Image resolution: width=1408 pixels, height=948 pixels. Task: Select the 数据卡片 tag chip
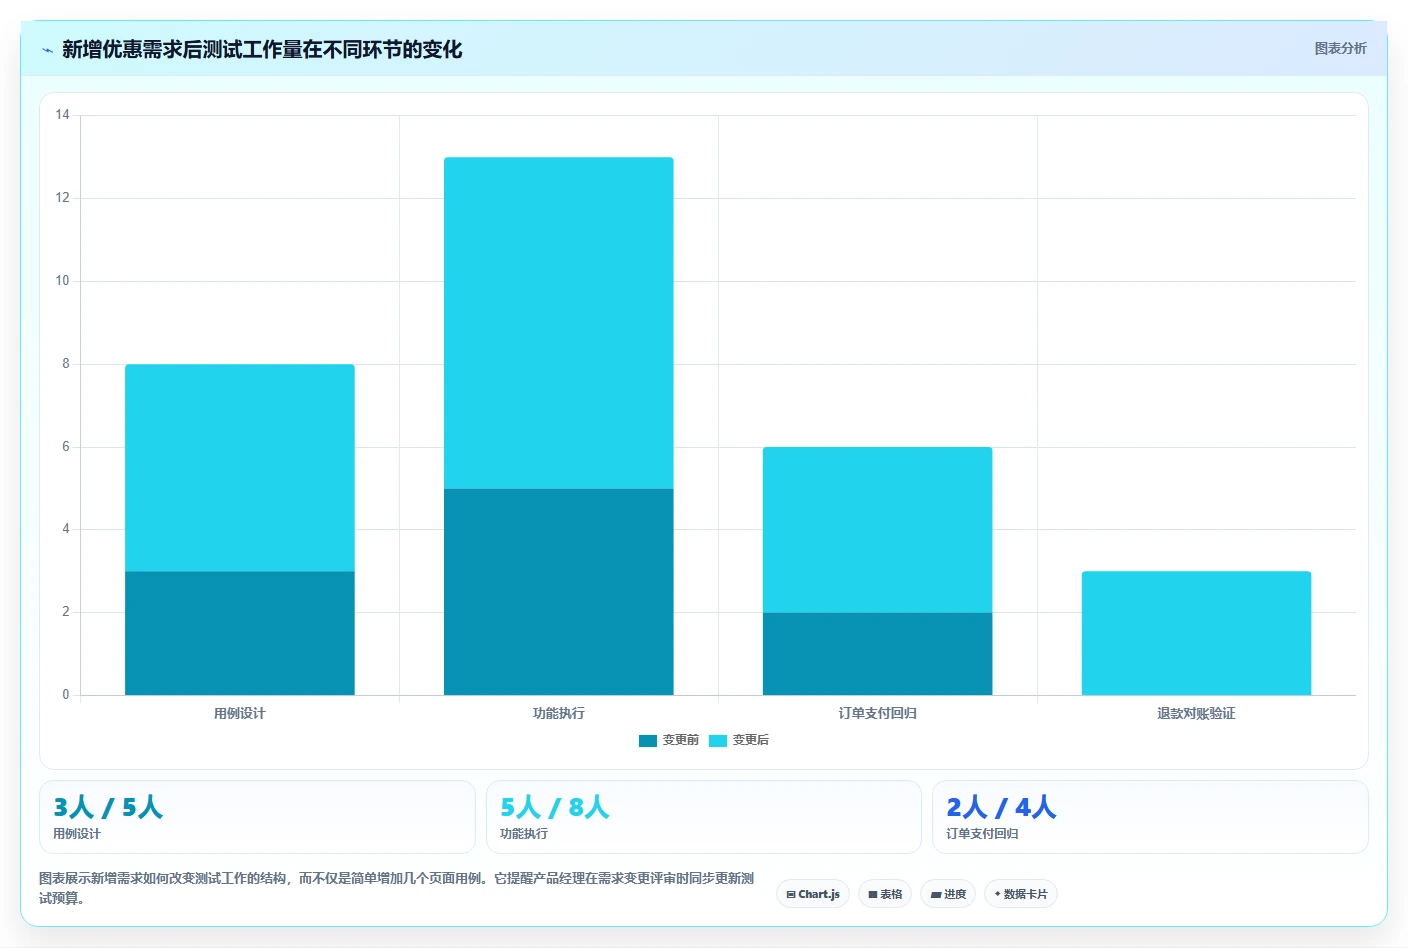tap(1021, 894)
